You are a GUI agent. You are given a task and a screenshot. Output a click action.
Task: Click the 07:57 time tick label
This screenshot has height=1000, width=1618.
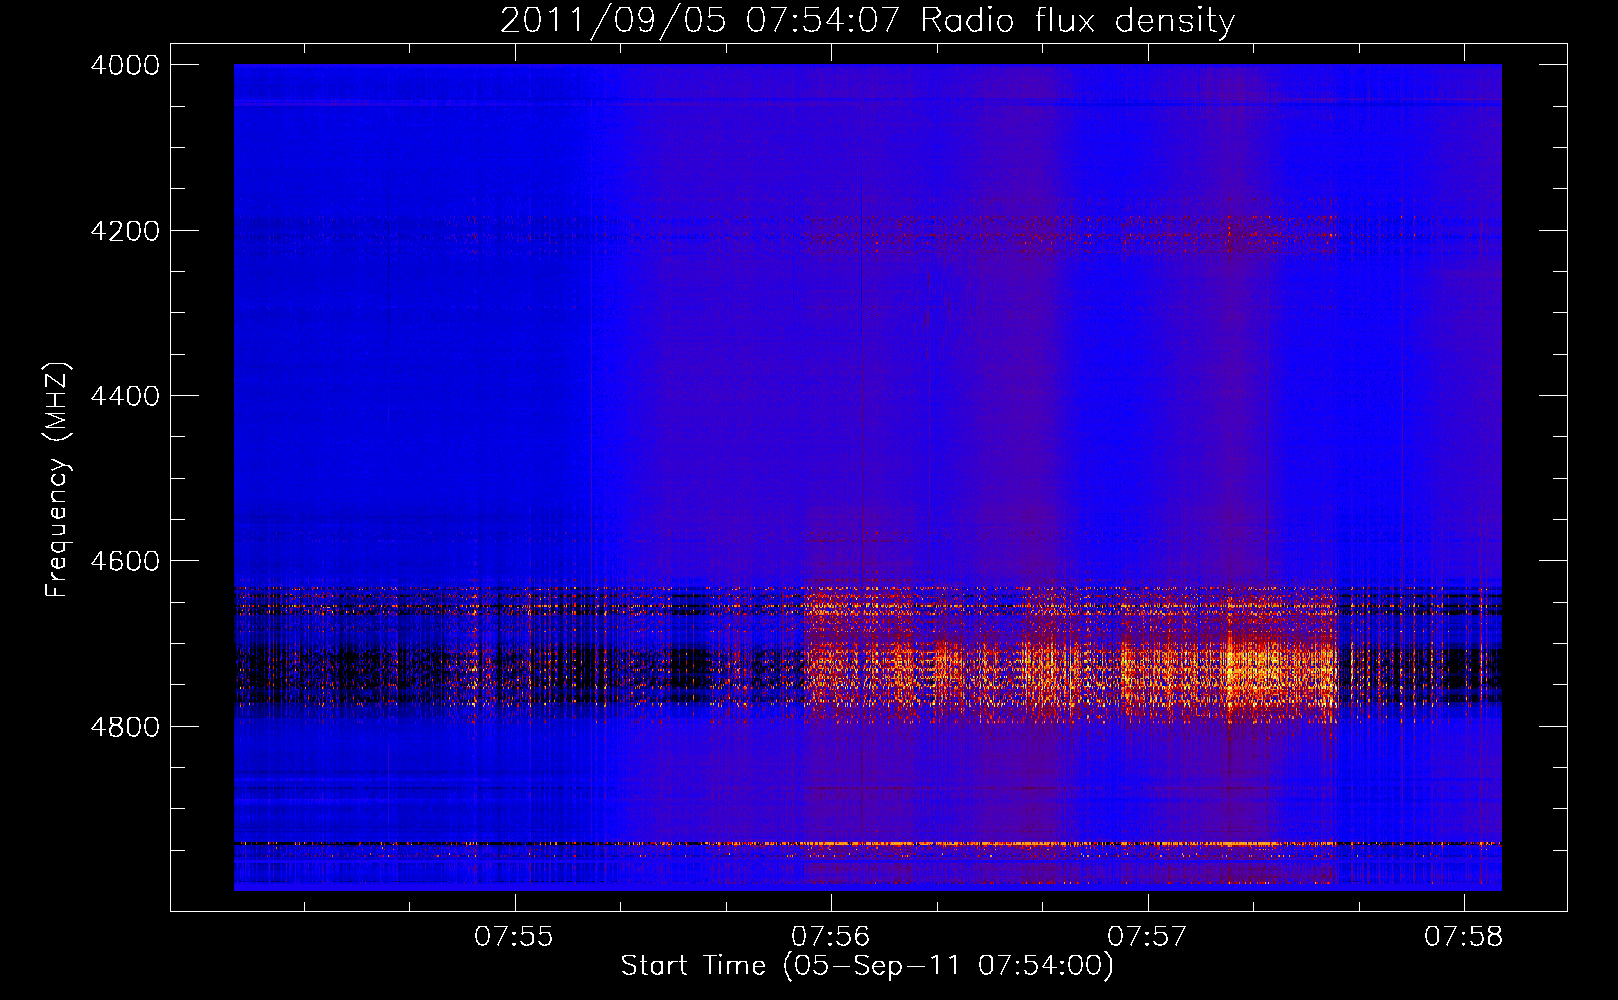tap(1147, 937)
